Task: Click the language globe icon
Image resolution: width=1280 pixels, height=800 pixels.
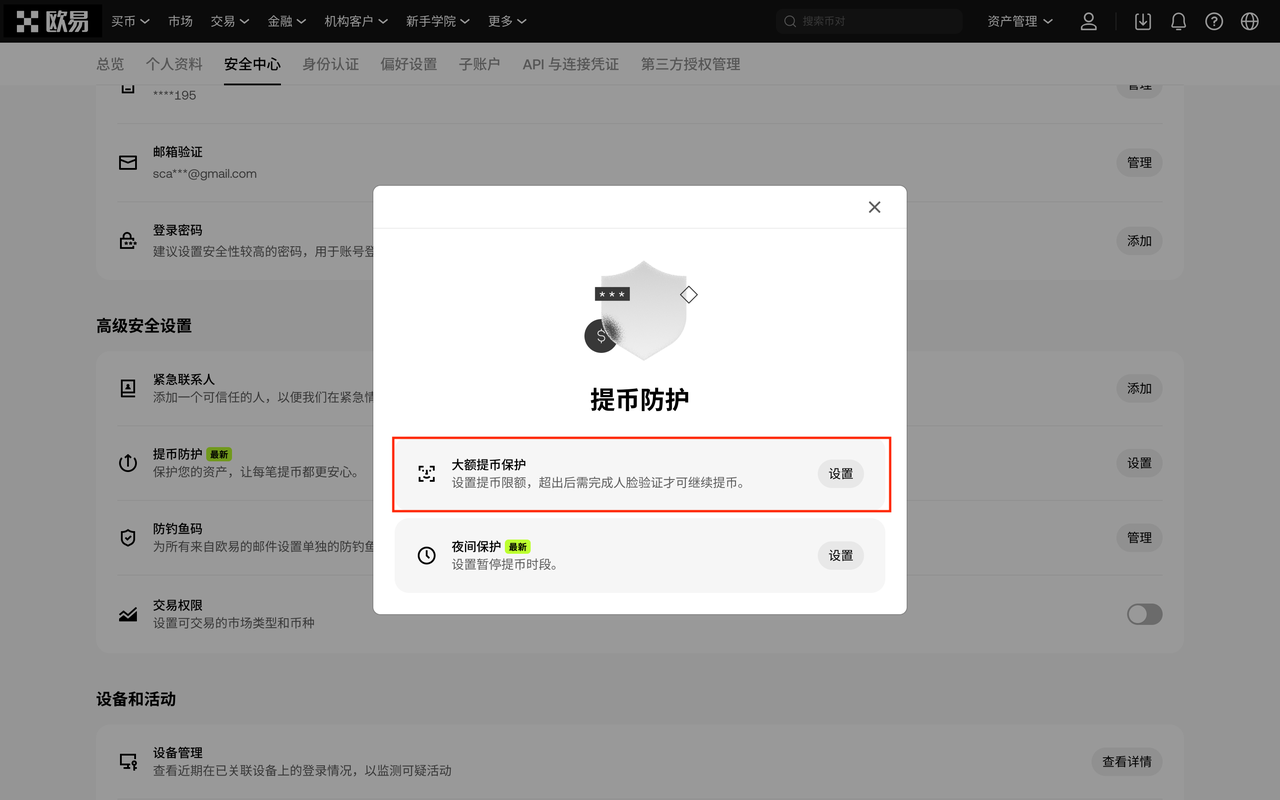Action: tap(1249, 21)
